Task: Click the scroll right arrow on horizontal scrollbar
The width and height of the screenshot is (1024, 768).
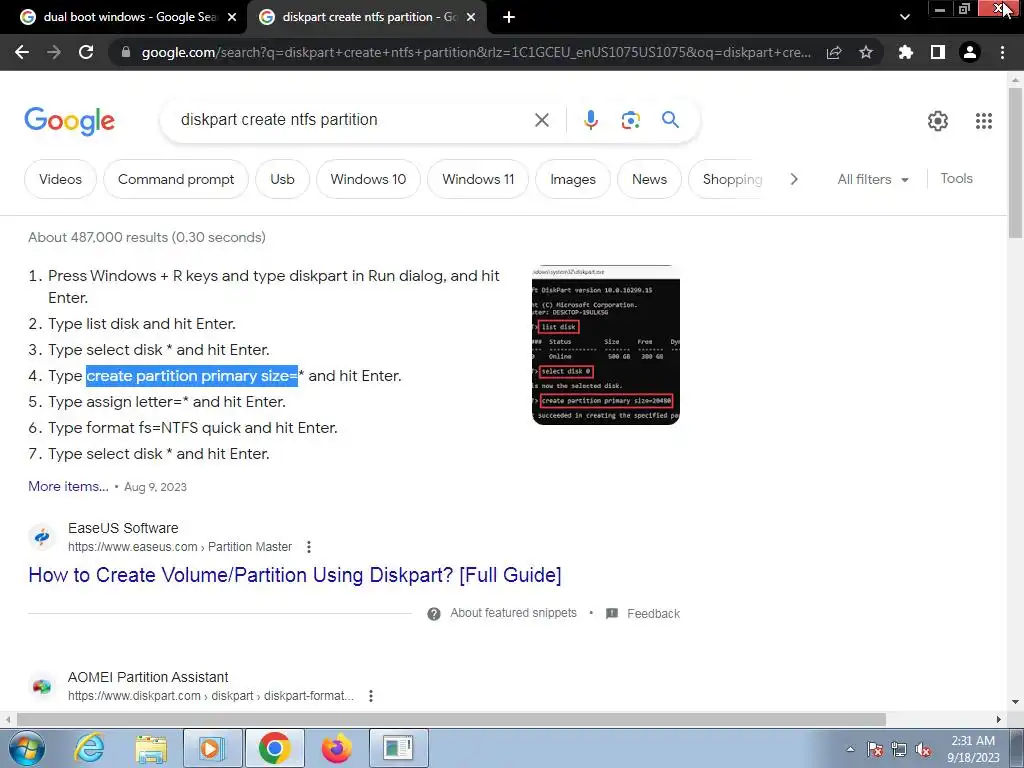Action: pyautogui.click(x=999, y=720)
